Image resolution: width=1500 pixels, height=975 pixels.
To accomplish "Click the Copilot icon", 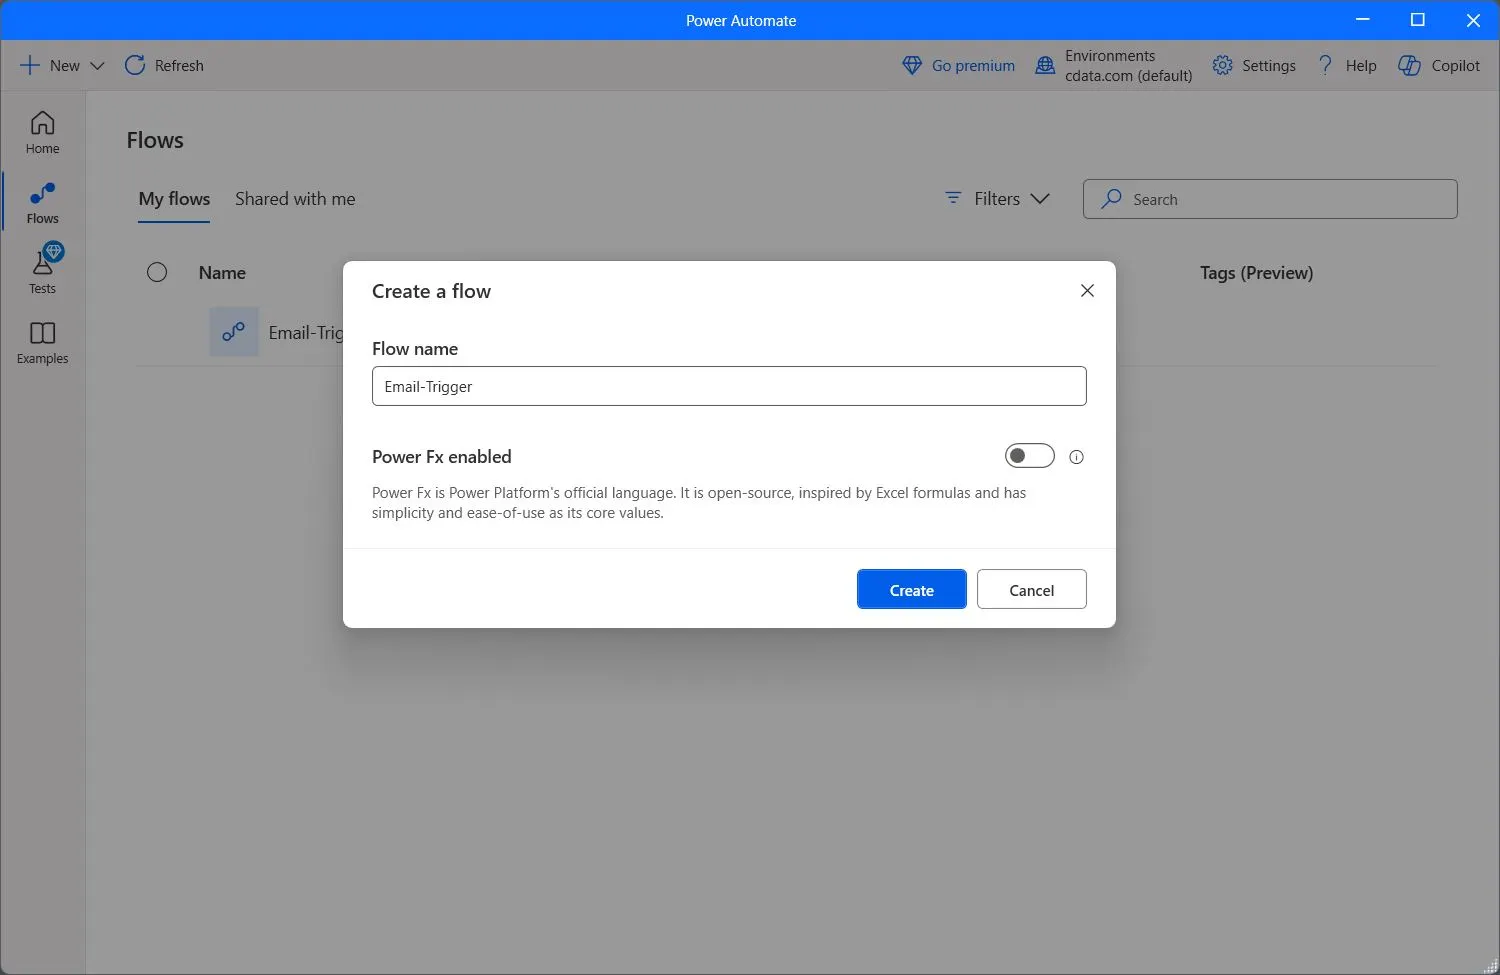I will click(x=1409, y=66).
